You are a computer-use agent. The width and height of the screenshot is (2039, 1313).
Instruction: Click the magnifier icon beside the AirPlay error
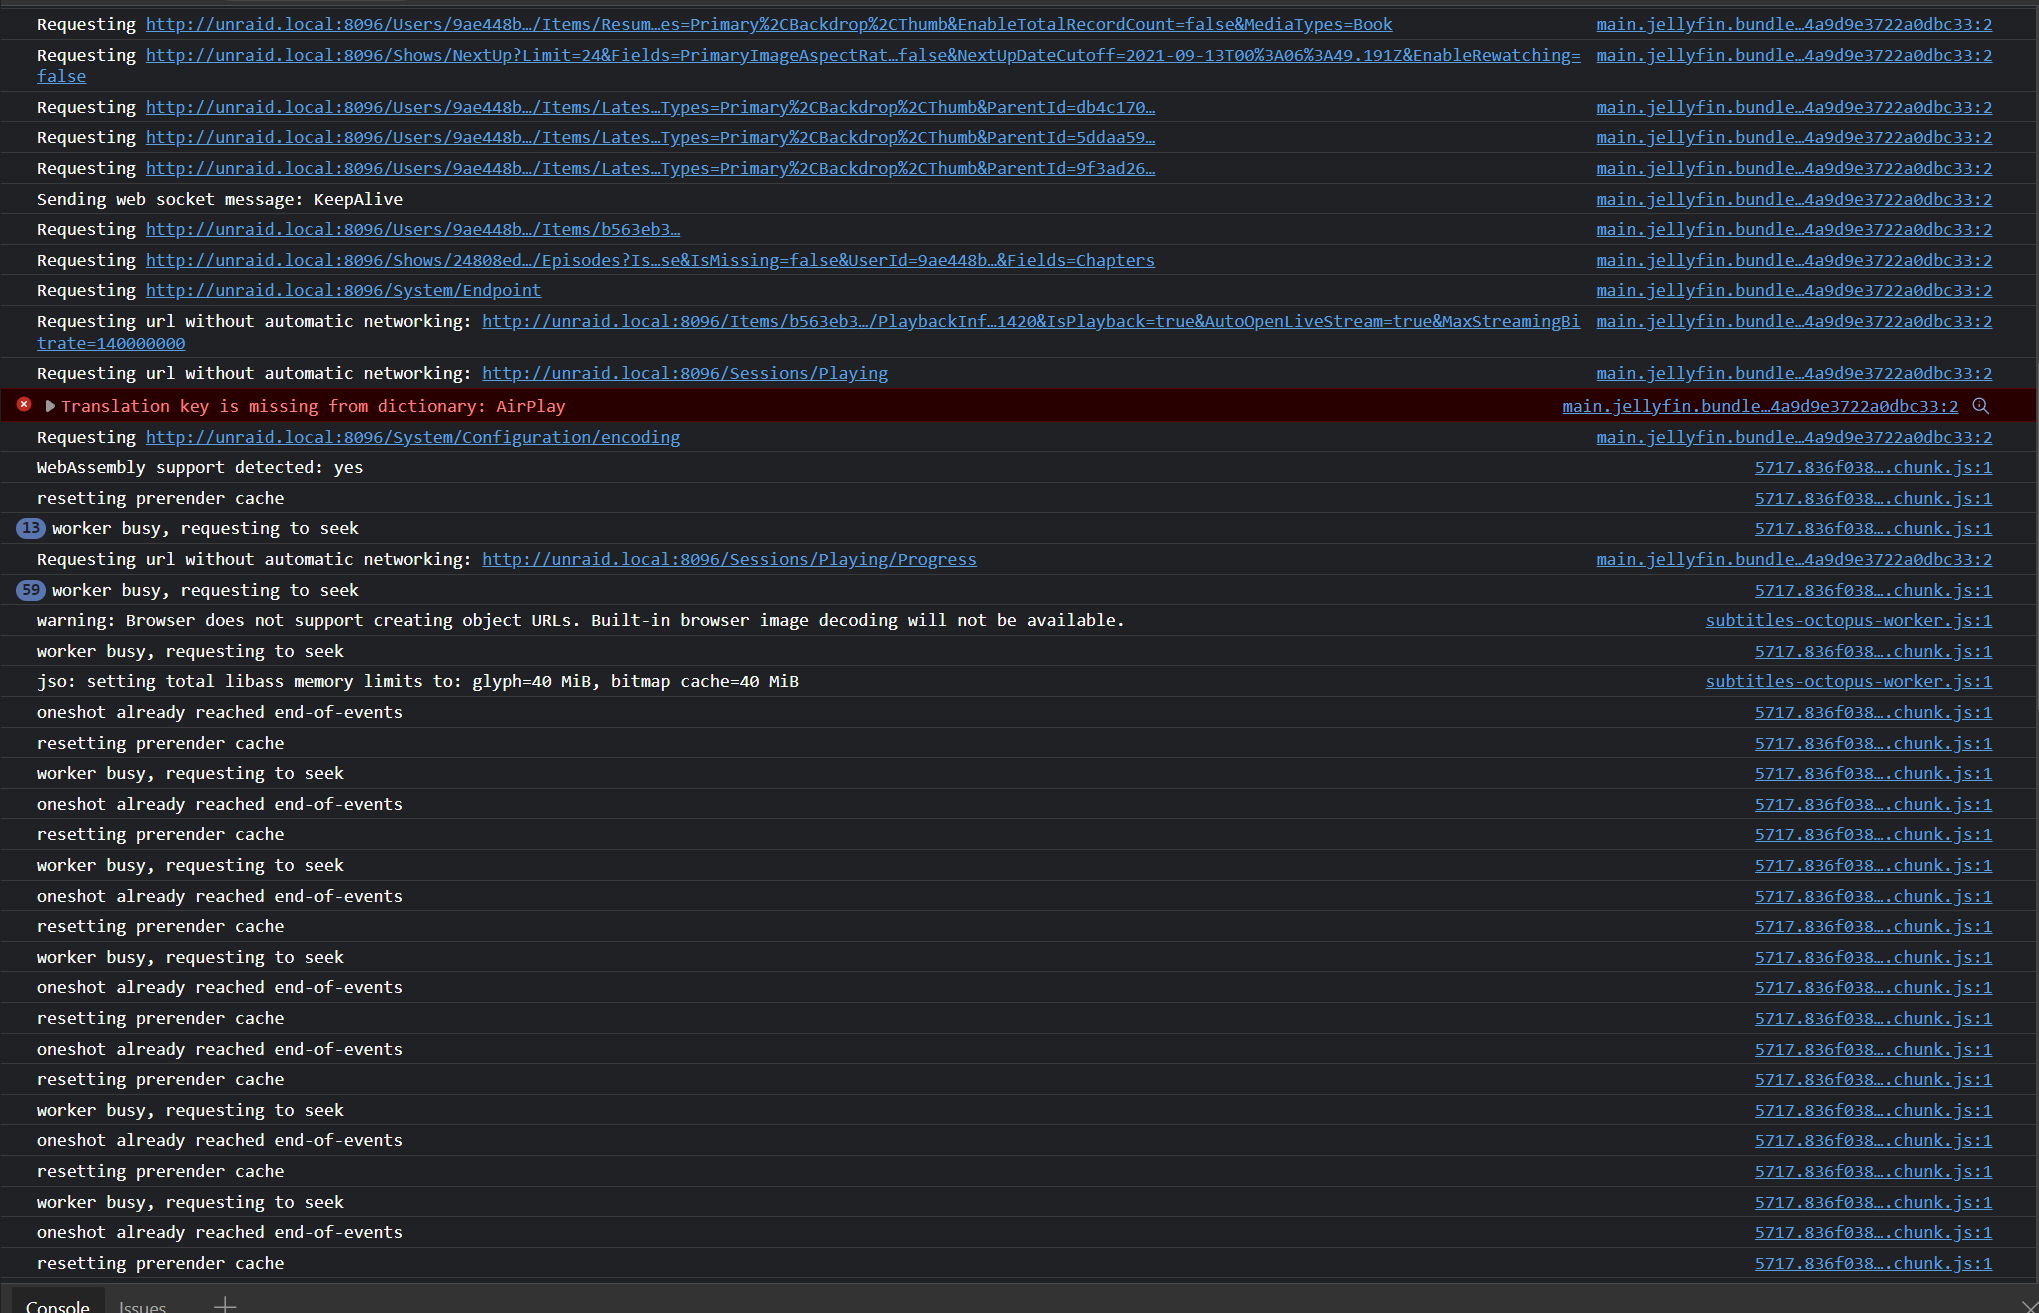(1983, 406)
